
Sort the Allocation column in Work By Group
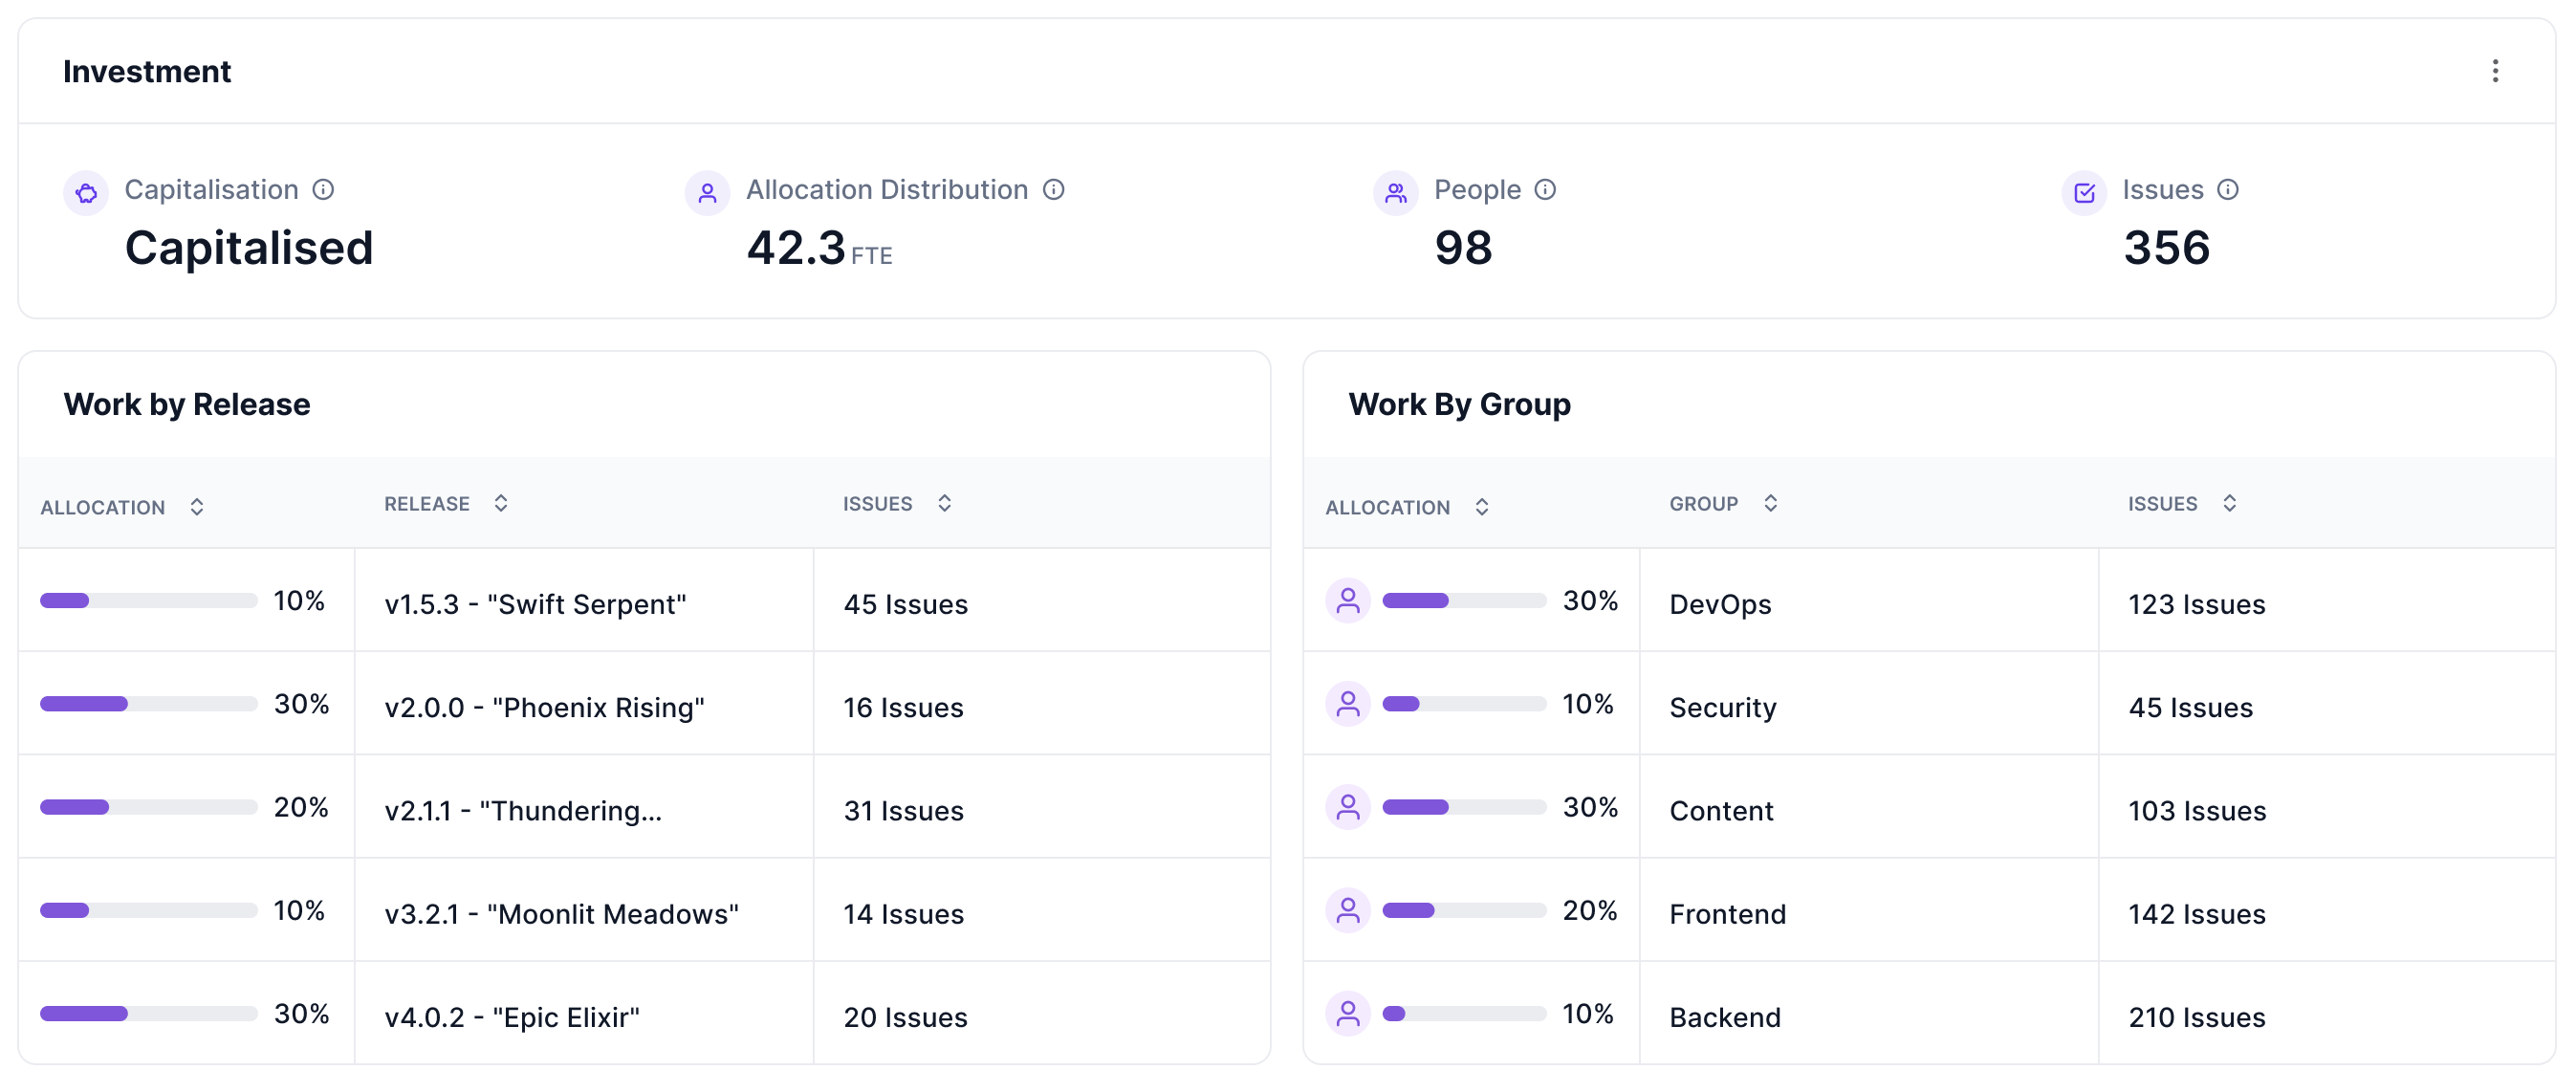point(1482,507)
